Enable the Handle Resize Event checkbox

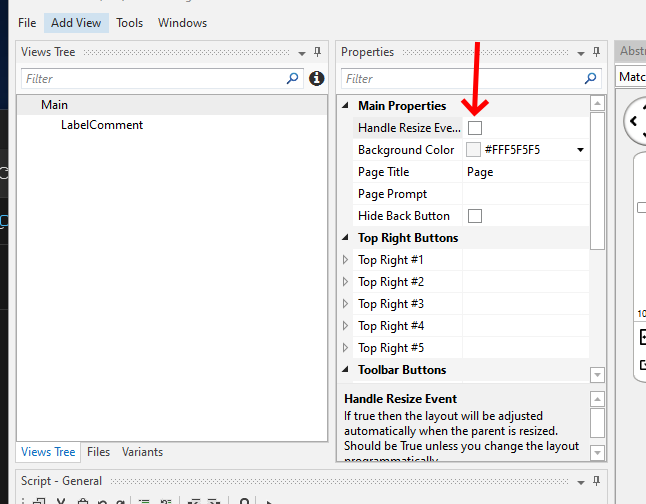click(x=475, y=128)
